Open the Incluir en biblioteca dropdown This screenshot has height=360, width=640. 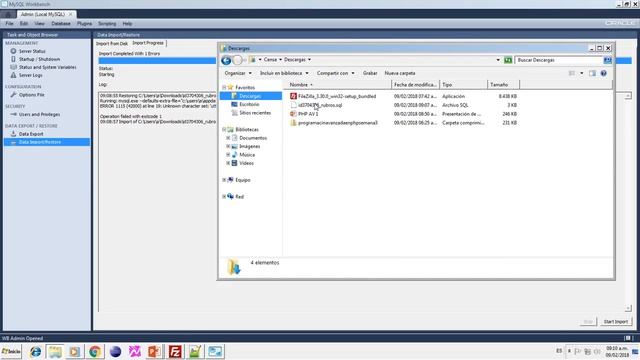[284, 73]
